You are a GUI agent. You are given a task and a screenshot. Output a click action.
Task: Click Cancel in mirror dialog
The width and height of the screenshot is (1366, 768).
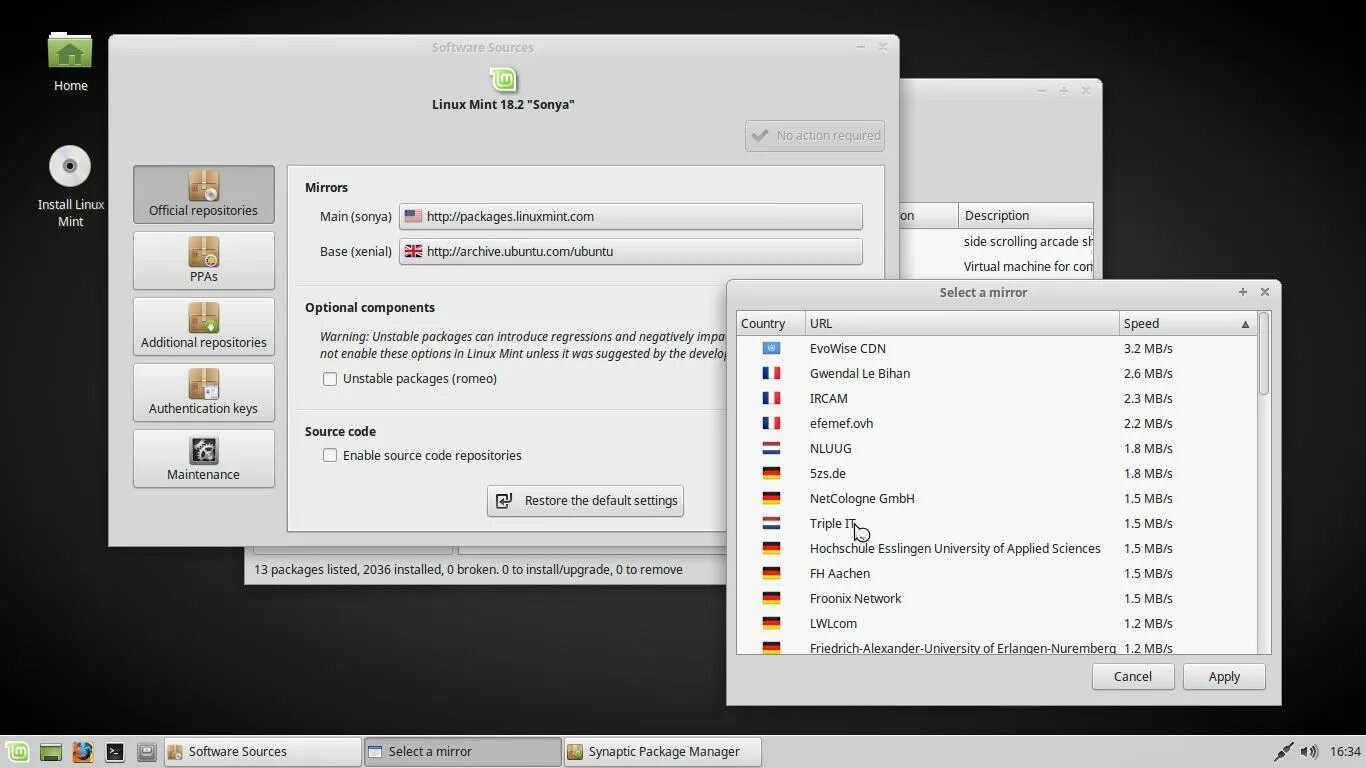pos(1133,676)
